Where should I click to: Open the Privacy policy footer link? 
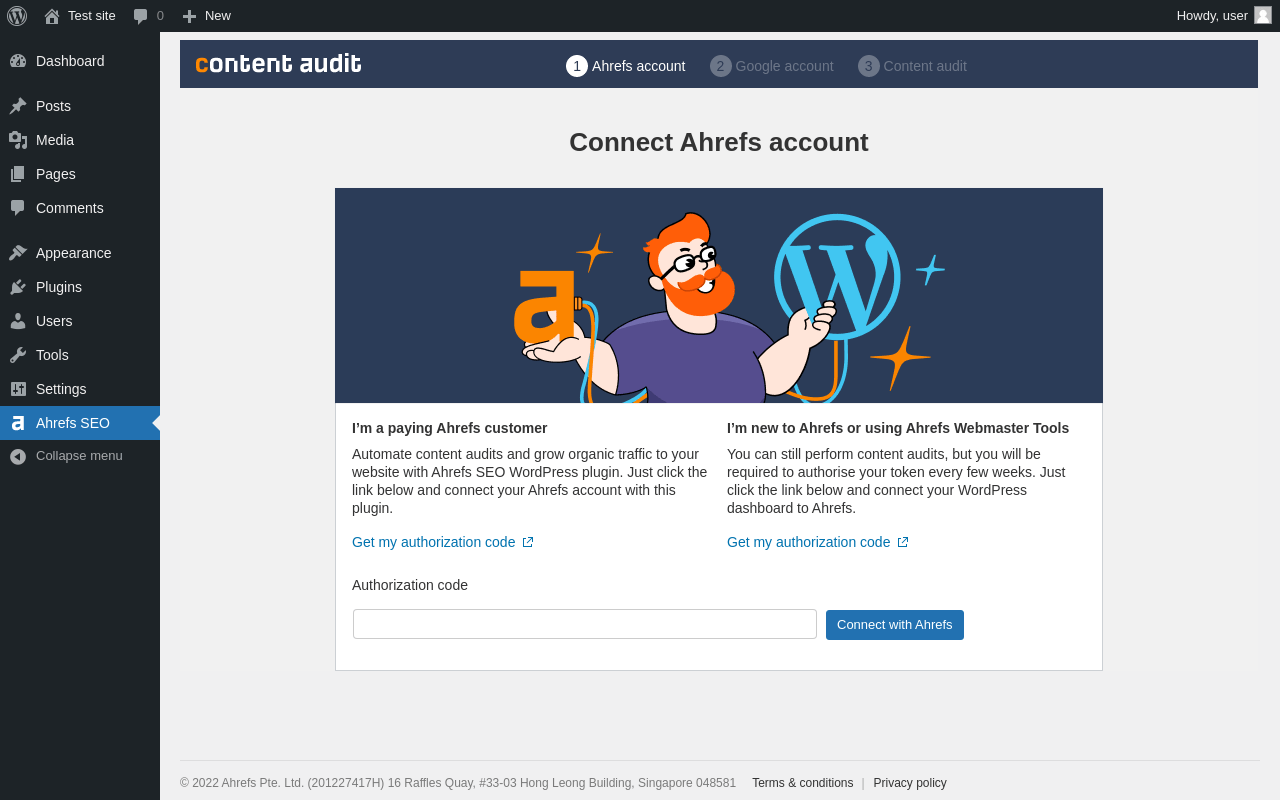(910, 783)
